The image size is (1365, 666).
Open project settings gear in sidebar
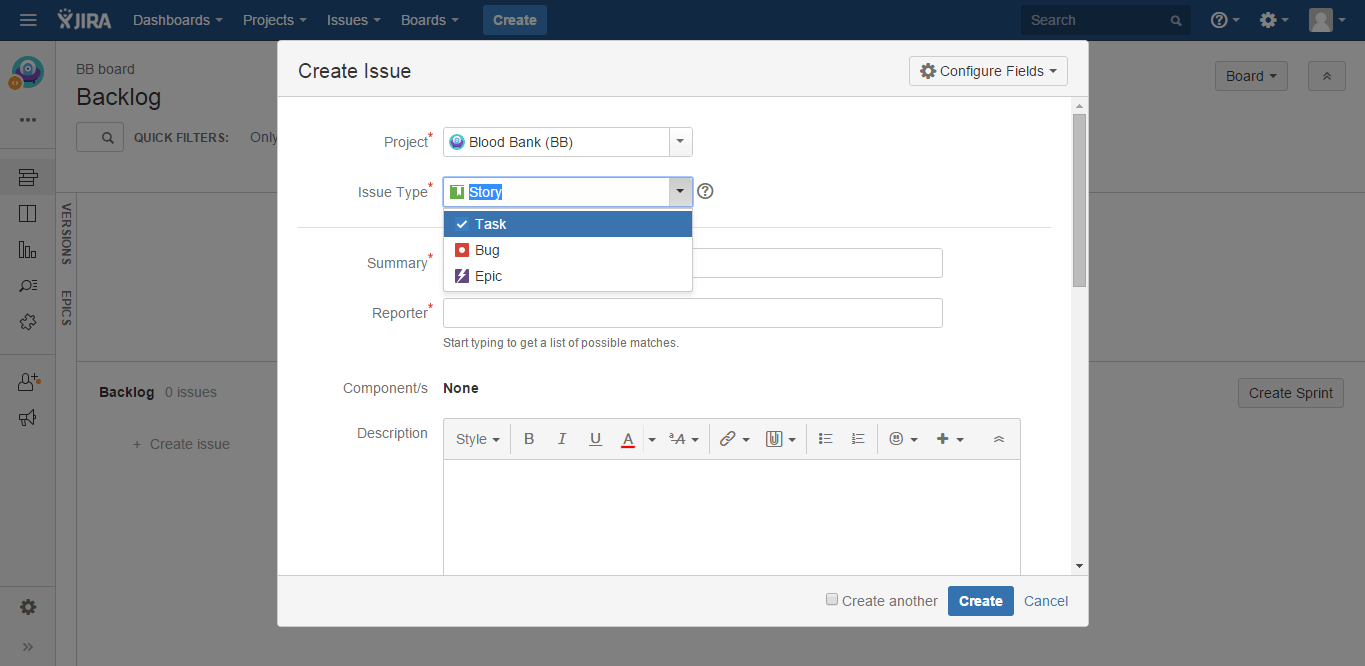(x=28, y=607)
